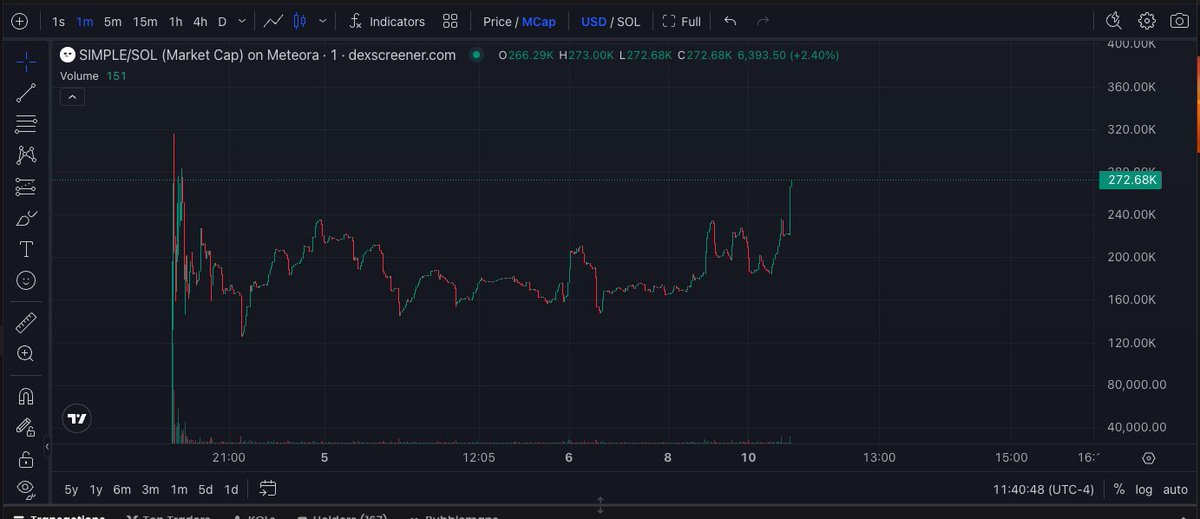
Task: Open the indicator templates grid icon
Action: coord(450,21)
